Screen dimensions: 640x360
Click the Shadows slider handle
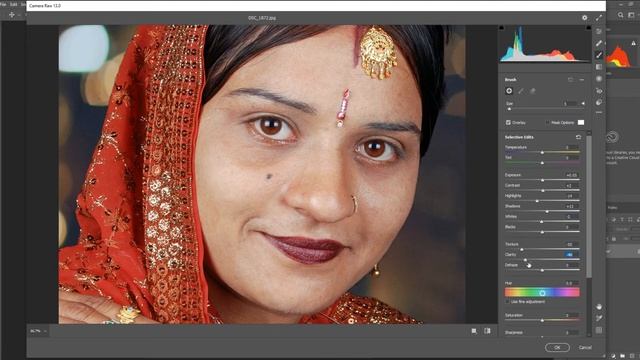click(547, 211)
